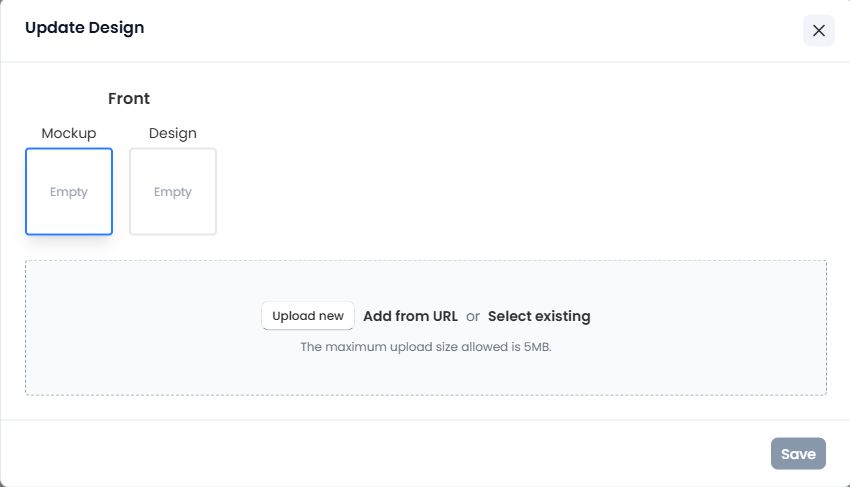Choose Add from URL option

(410, 316)
